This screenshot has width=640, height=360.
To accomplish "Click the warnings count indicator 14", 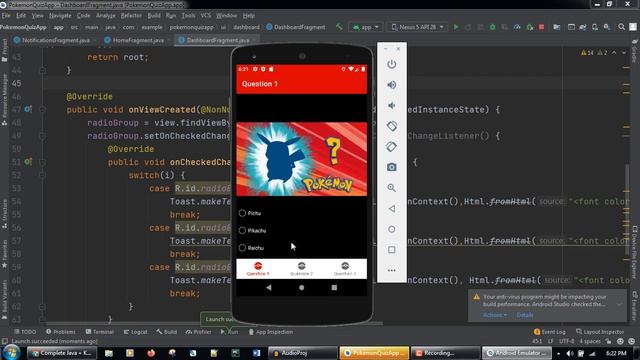I will click(x=587, y=53).
